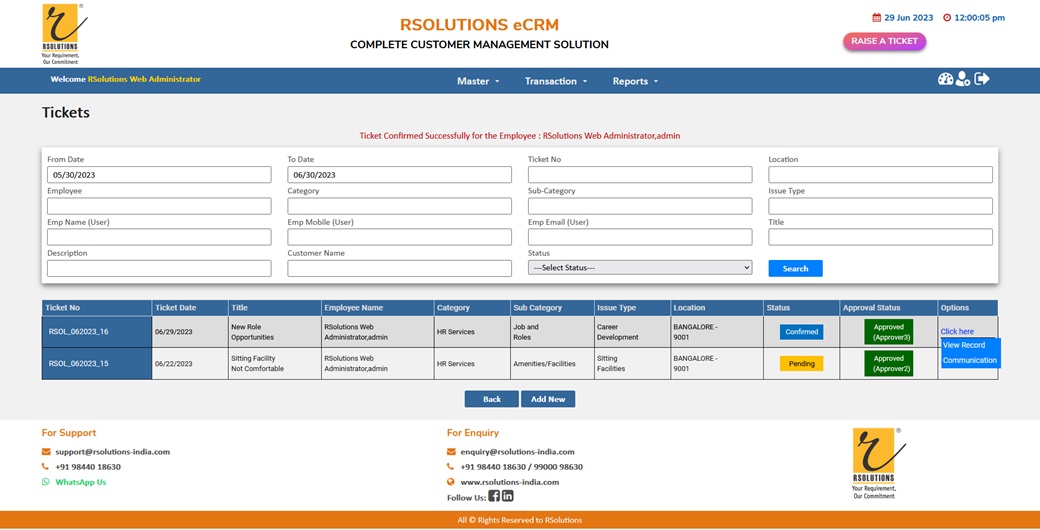Select Communication in the options popup
Viewport: 1040px width, 530px height.
pos(969,360)
